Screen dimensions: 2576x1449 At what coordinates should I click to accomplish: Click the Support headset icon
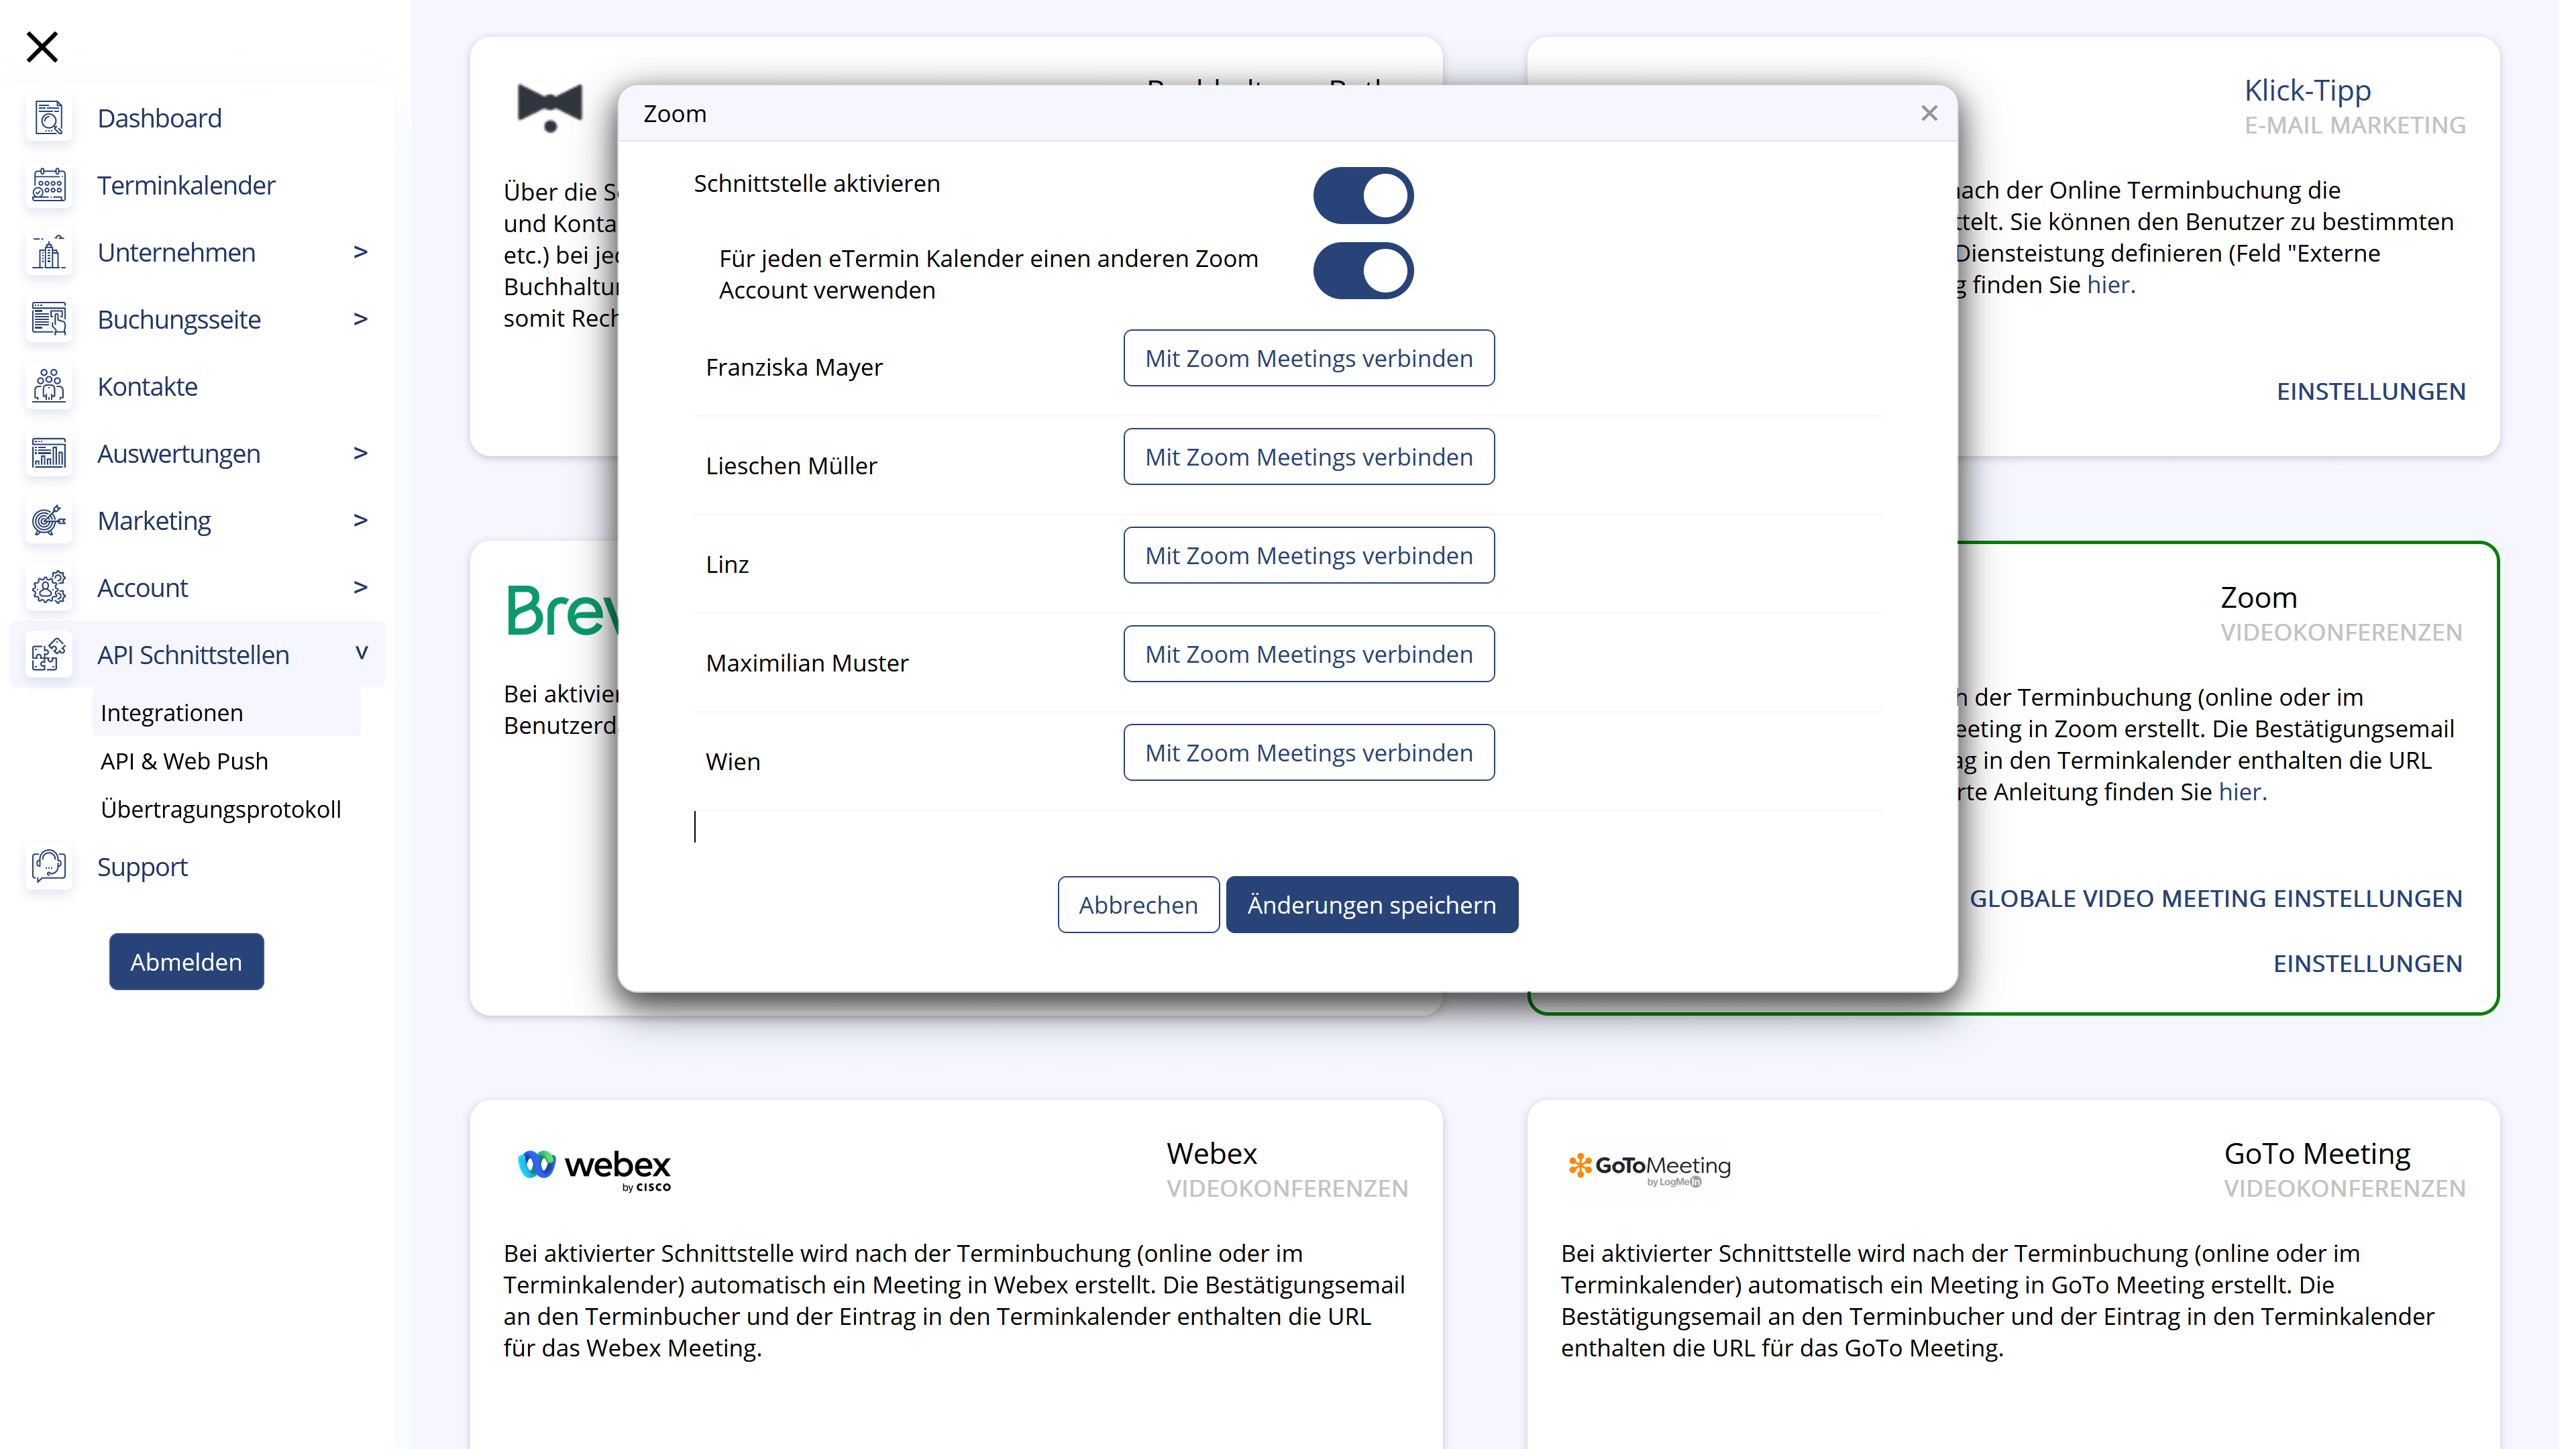[x=48, y=866]
